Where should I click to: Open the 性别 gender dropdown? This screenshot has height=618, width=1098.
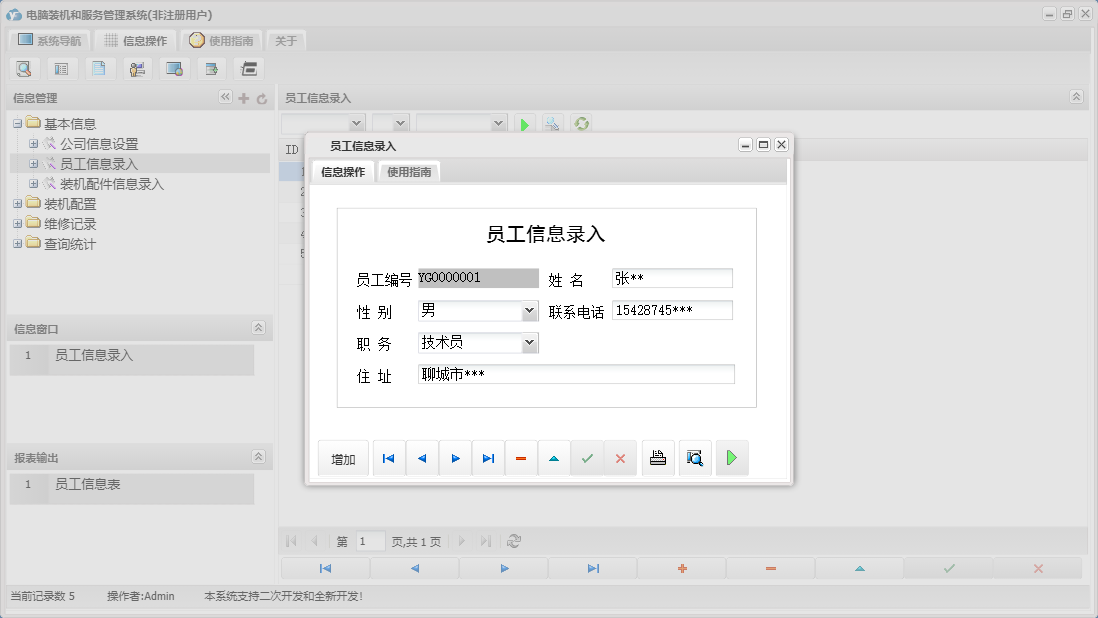click(531, 310)
